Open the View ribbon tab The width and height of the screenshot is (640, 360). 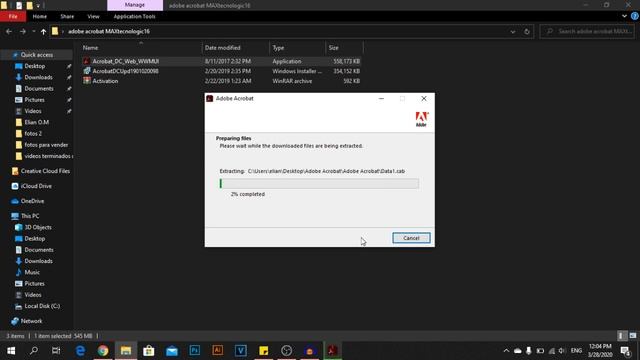pyautogui.click(x=93, y=16)
